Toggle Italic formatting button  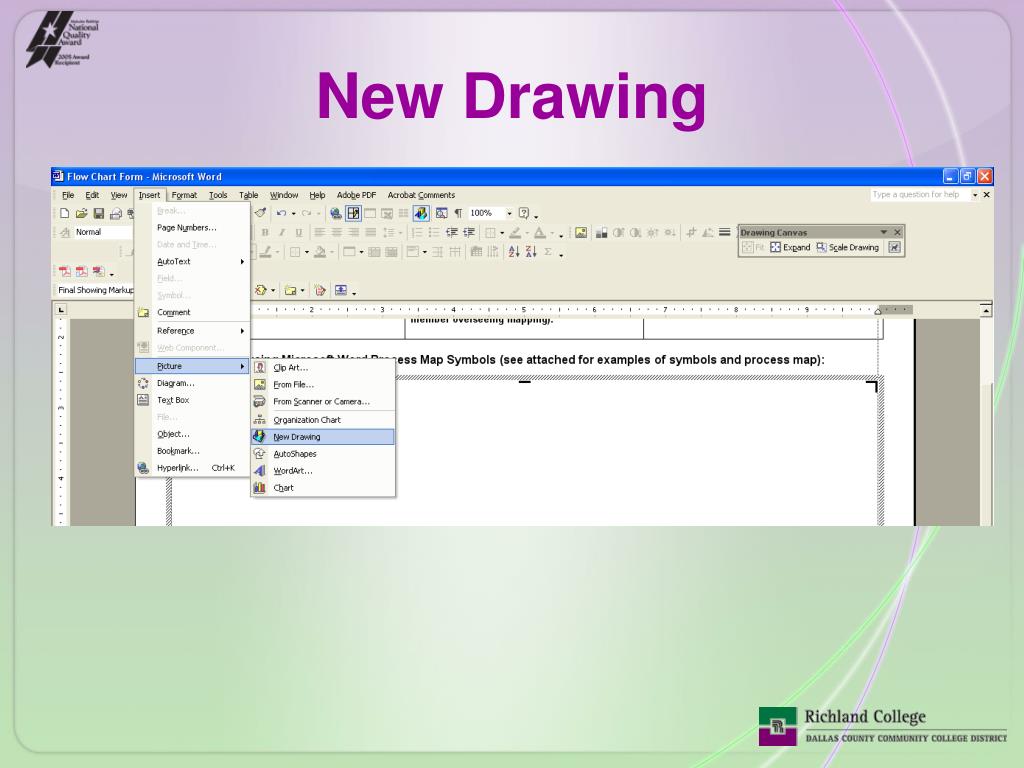[281, 232]
